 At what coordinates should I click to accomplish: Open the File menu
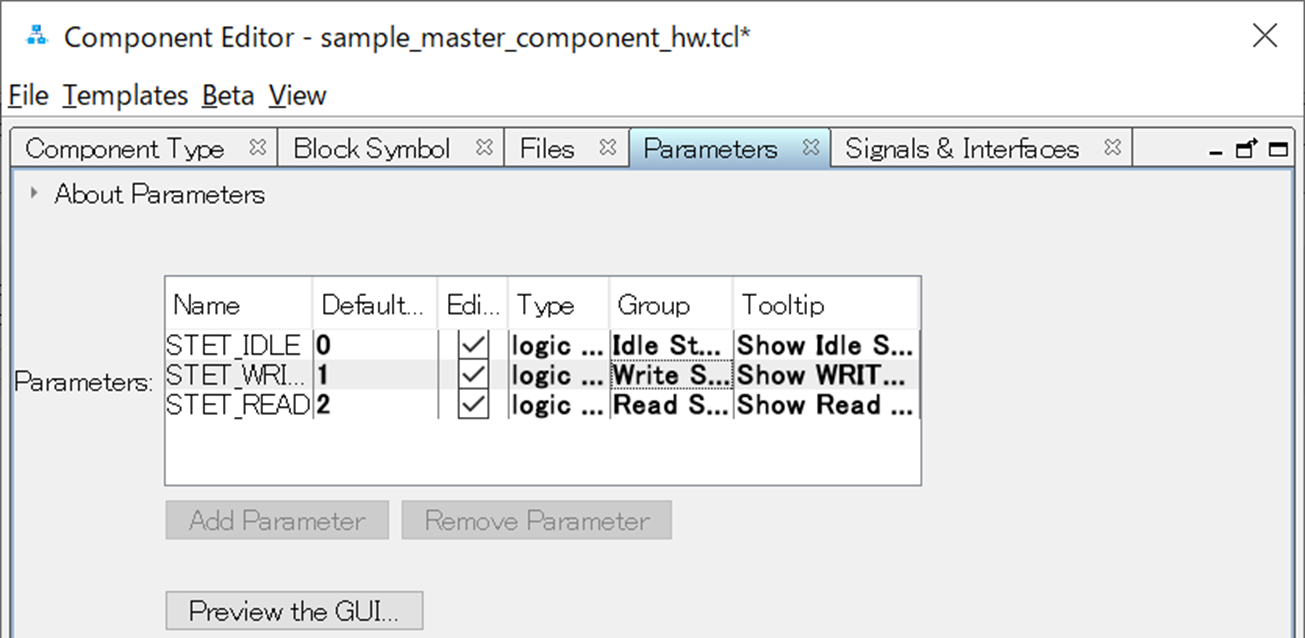[x=28, y=96]
